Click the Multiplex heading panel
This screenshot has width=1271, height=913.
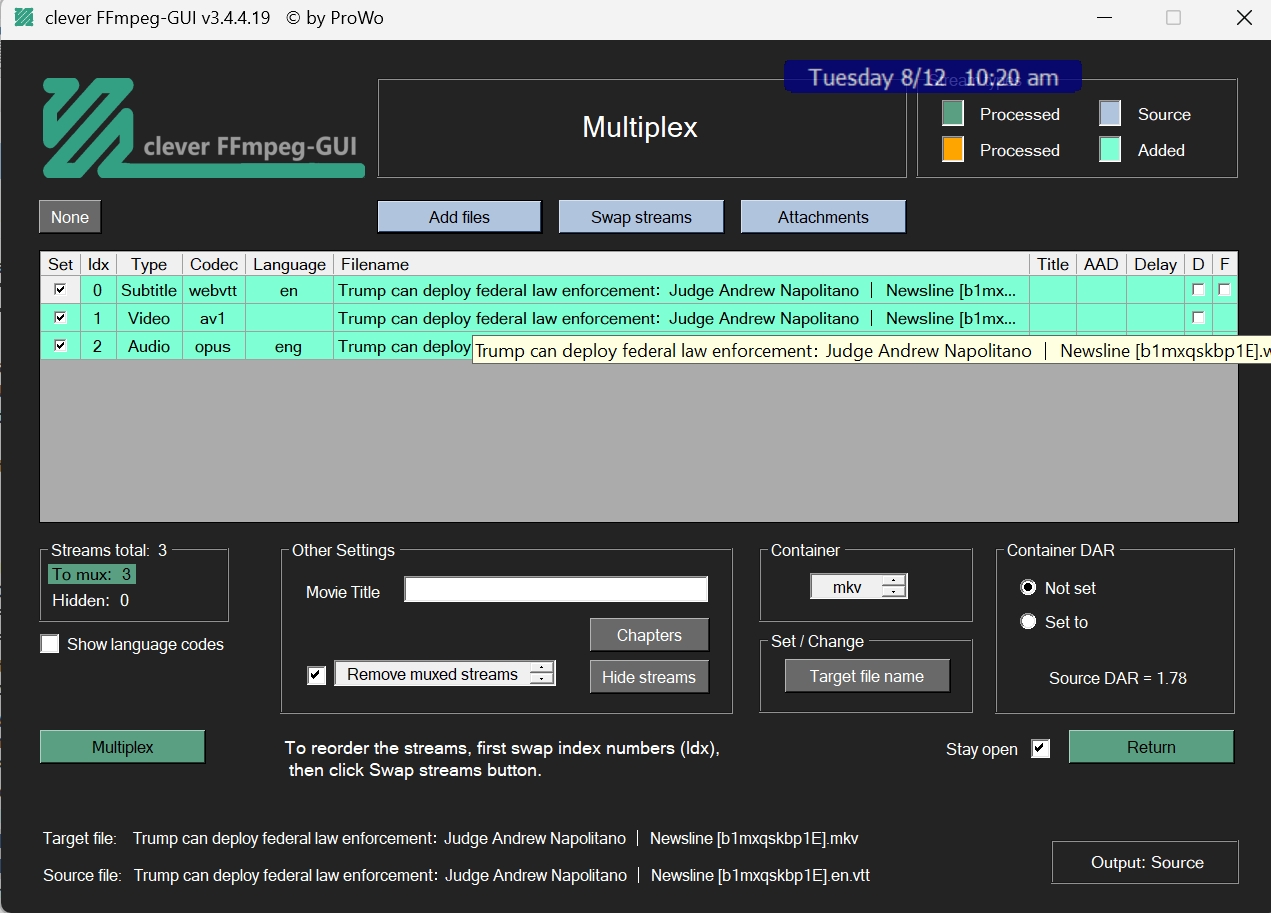coord(640,127)
